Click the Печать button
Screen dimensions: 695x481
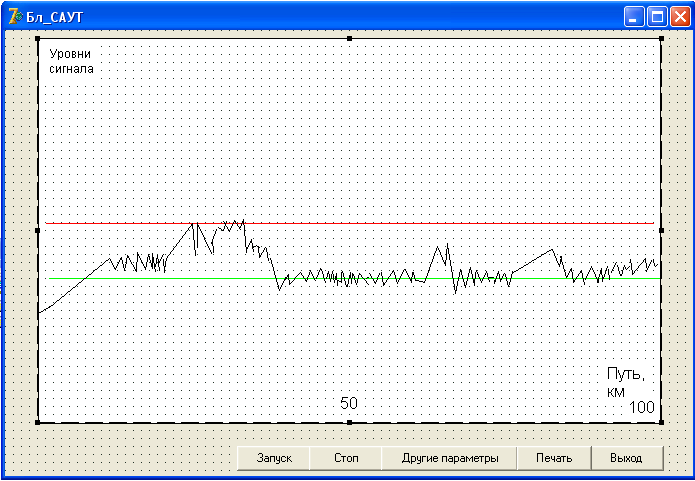pyautogui.click(x=554, y=458)
